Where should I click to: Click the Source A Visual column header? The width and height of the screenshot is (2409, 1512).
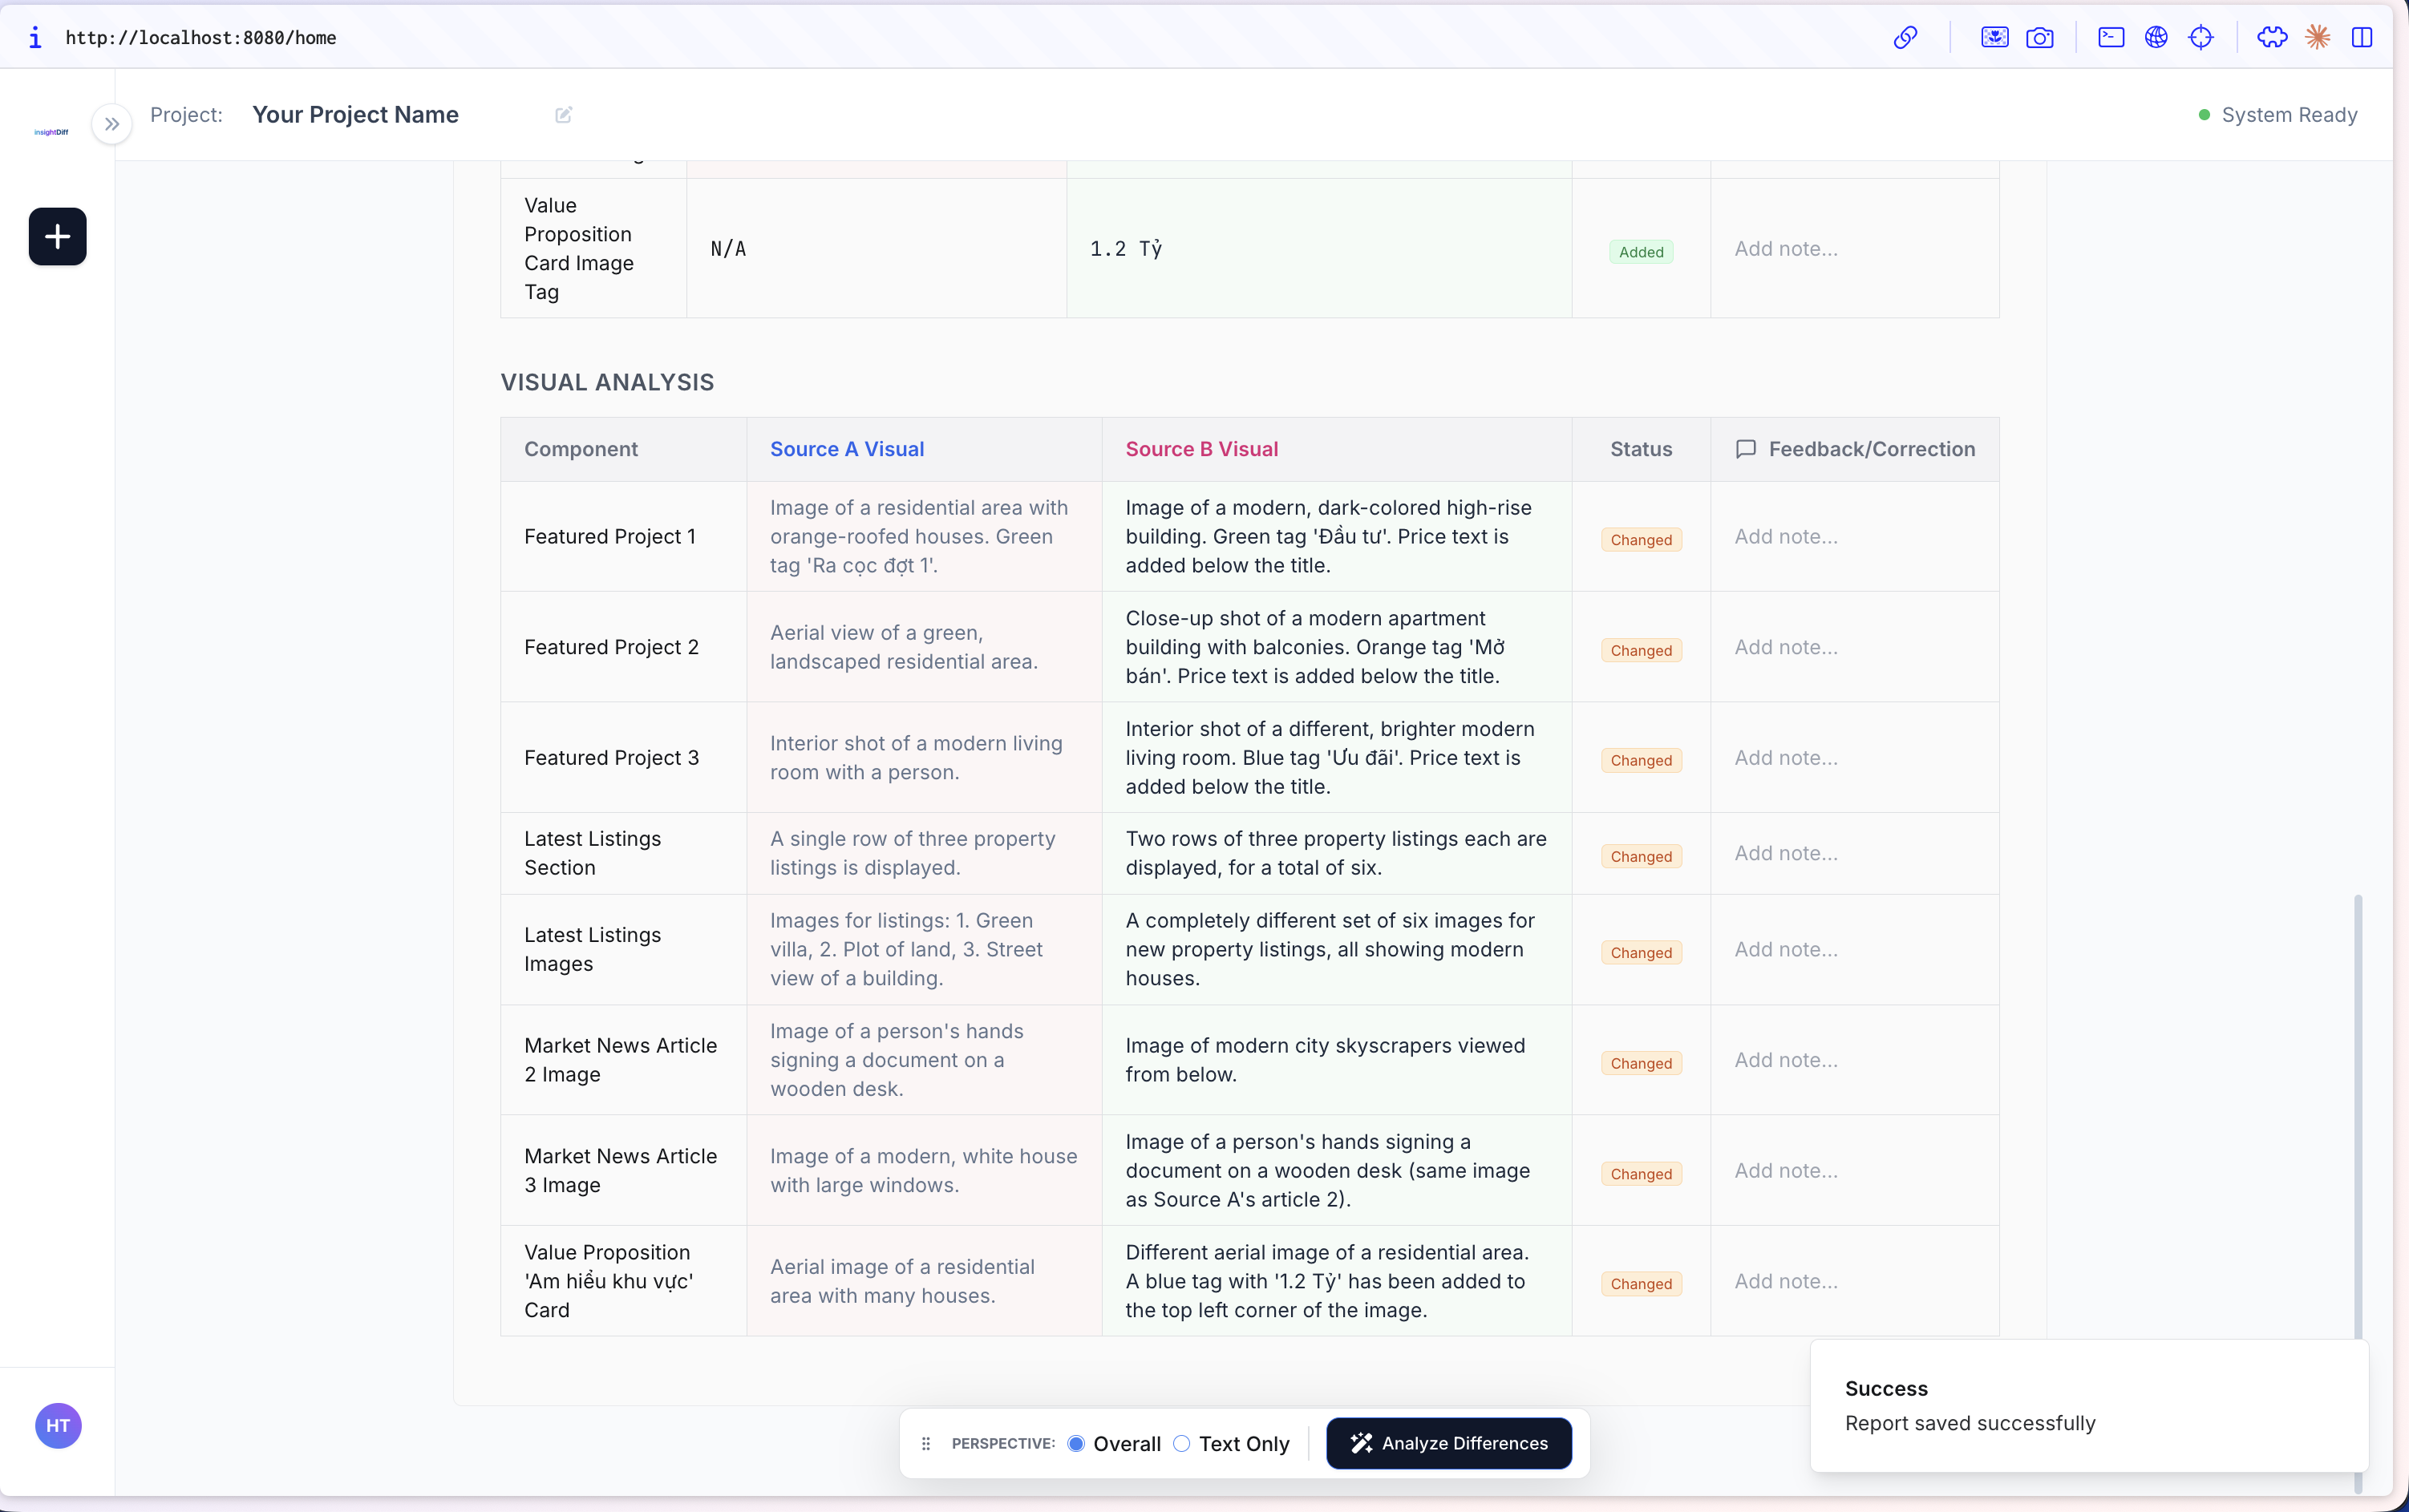click(846, 449)
